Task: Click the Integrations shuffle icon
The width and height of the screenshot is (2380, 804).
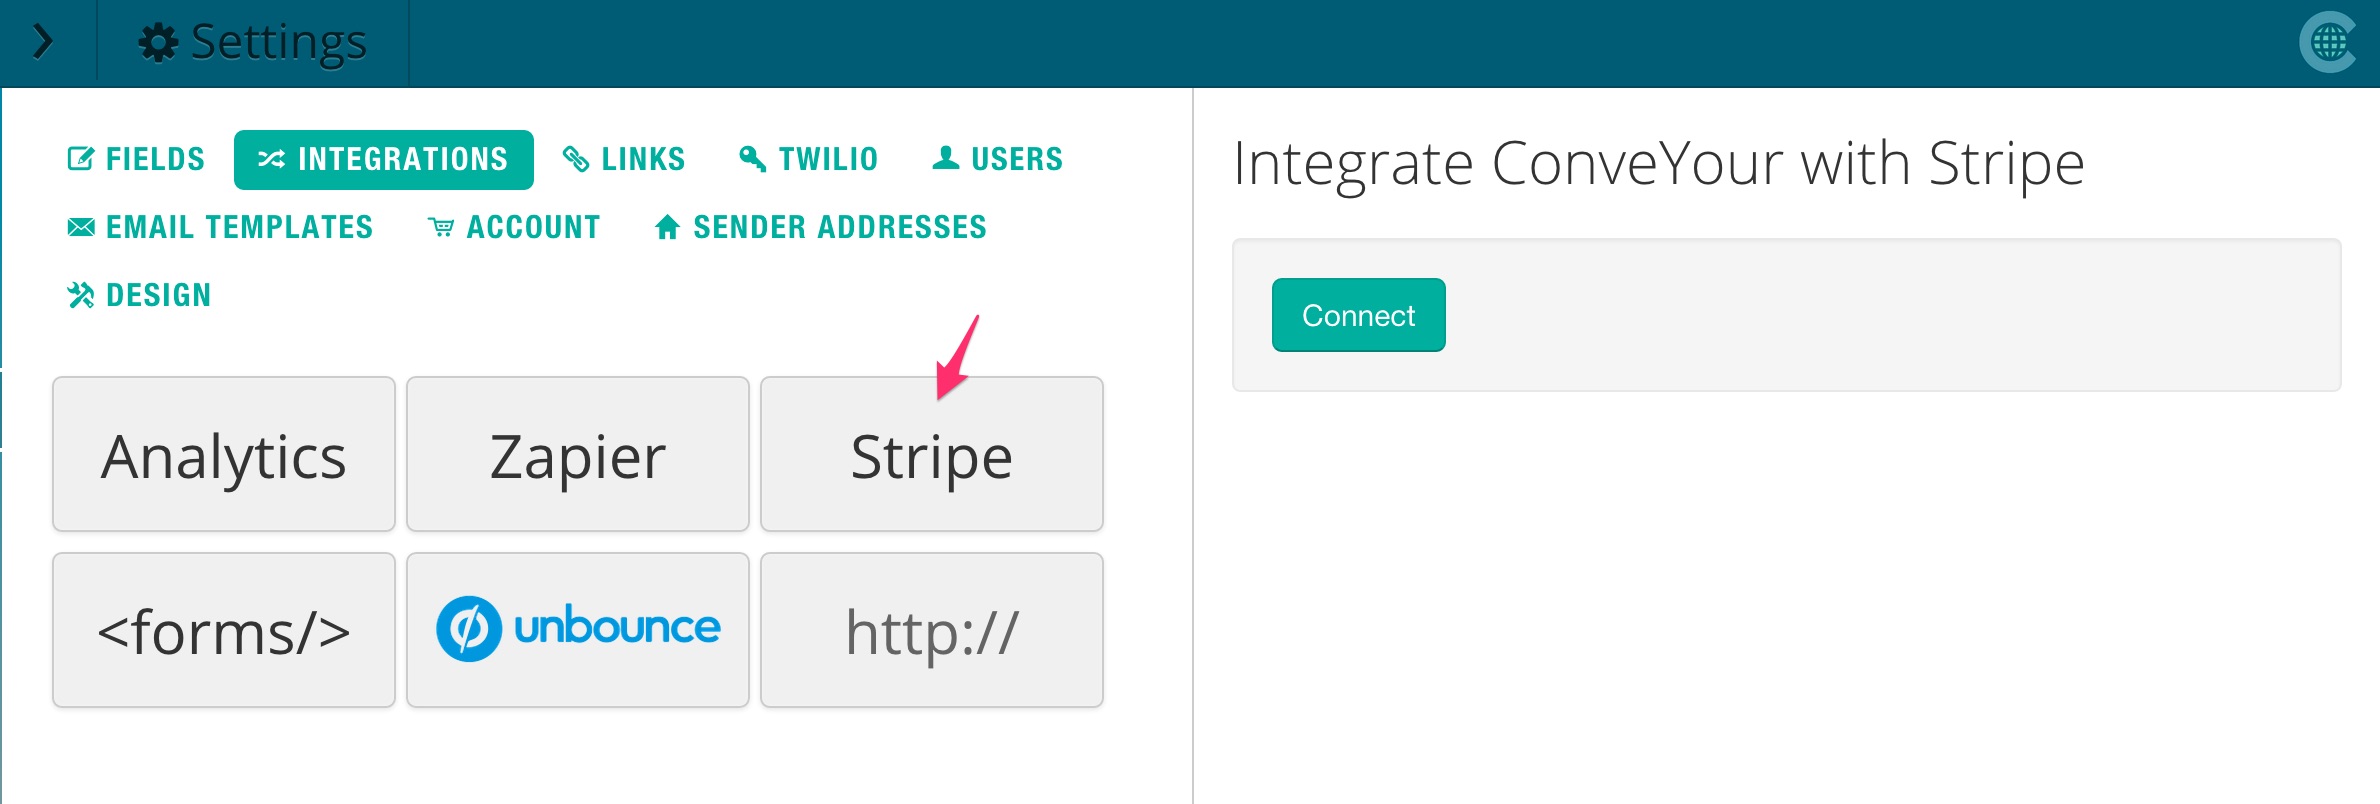Action: pos(271,159)
